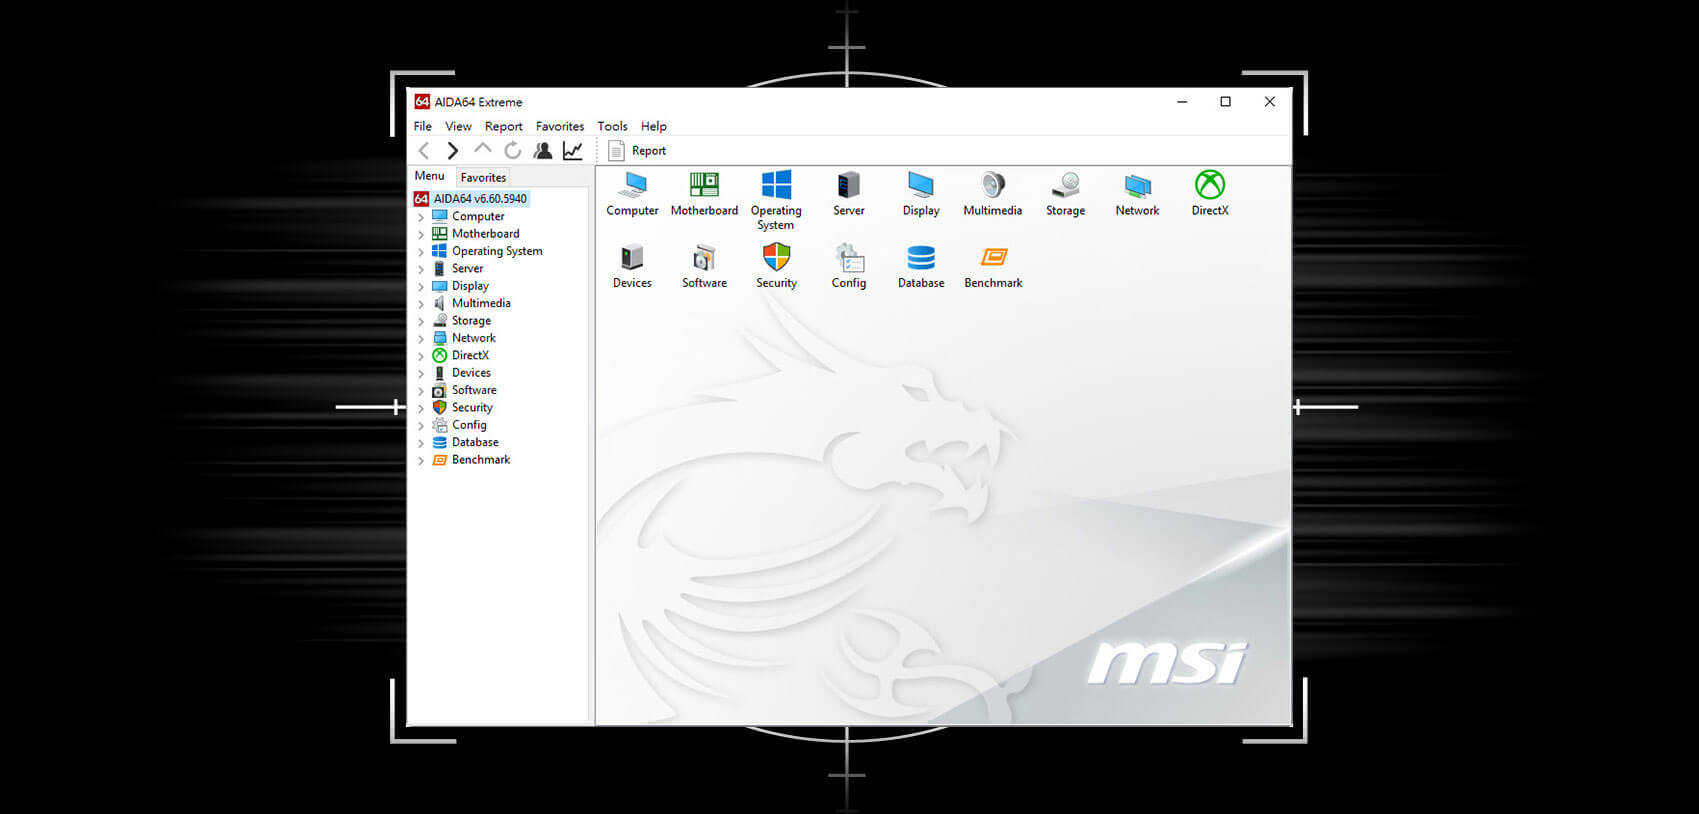Image resolution: width=1699 pixels, height=814 pixels.
Task: Expand the Computer tree node
Action: [x=421, y=217]
